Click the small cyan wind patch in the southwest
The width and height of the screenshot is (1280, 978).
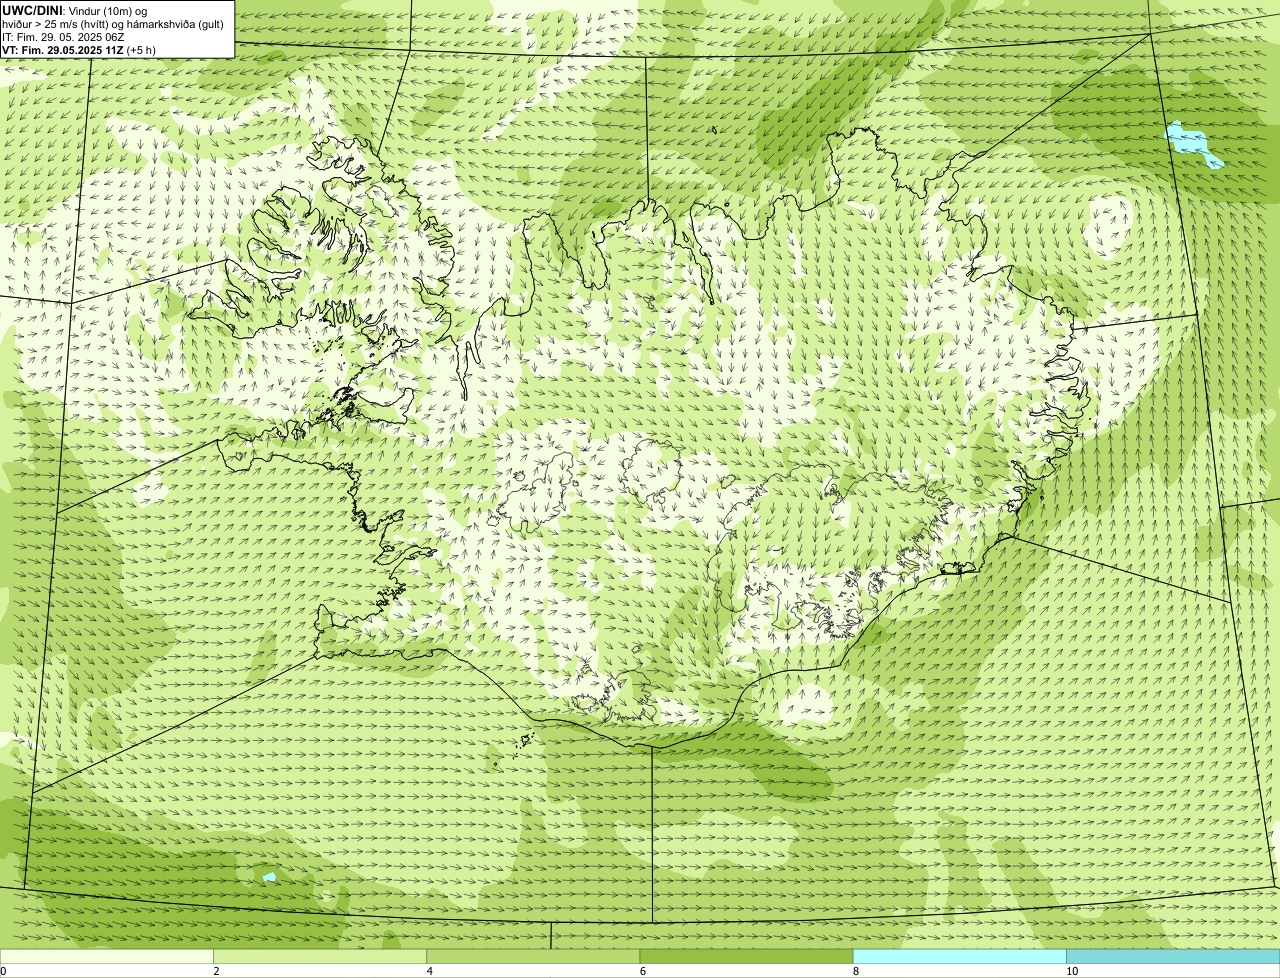coord(269,877)
